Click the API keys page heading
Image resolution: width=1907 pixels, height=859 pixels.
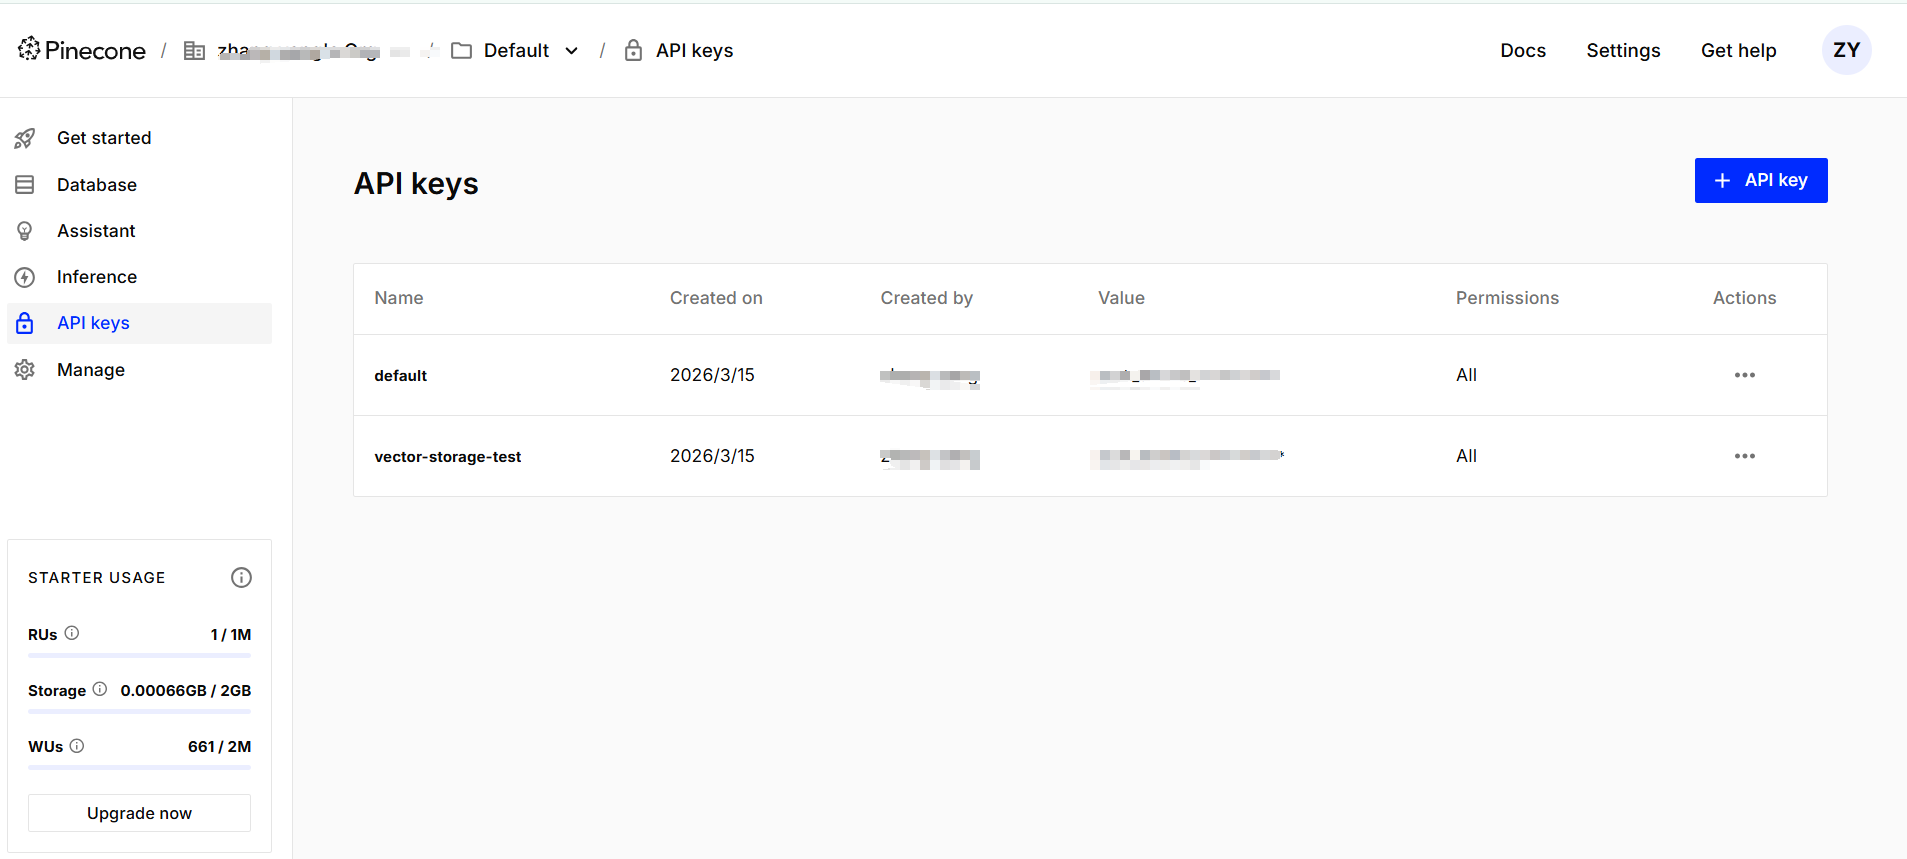416,184
